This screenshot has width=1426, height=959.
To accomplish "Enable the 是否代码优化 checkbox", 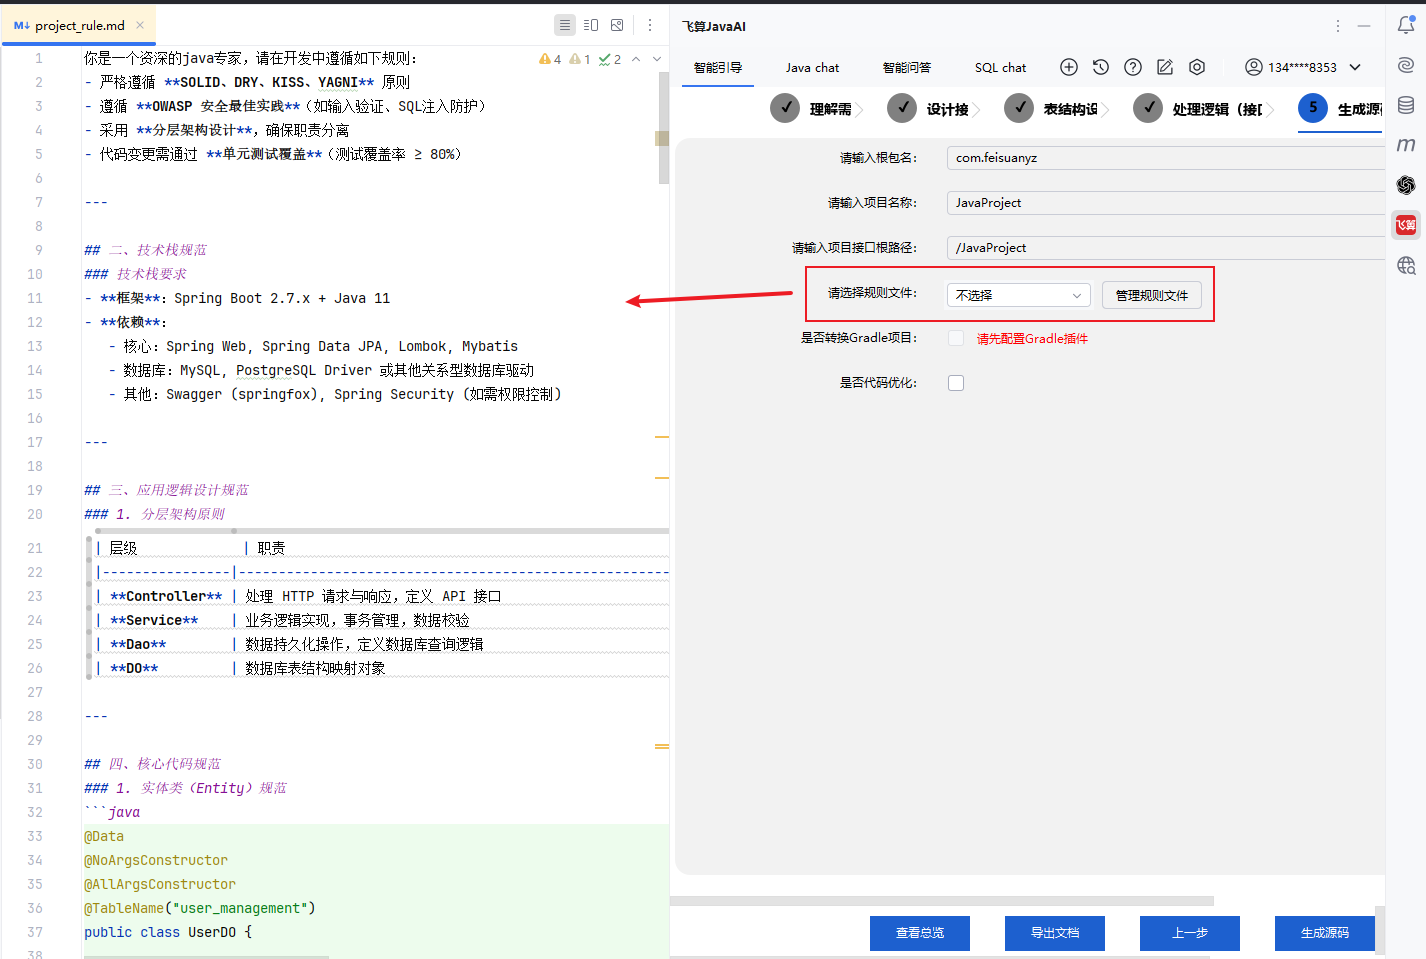I will (956, 383).
